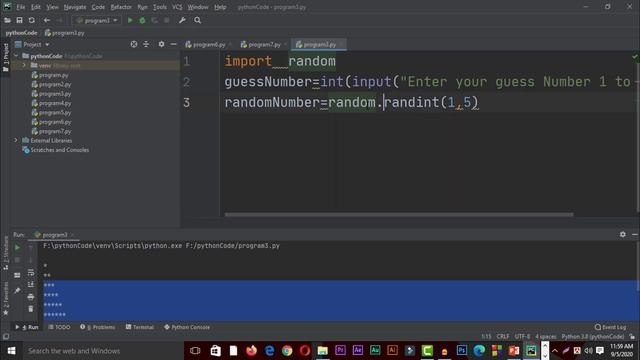
Task: Open Windows Start menu
Action: [11, 351]
